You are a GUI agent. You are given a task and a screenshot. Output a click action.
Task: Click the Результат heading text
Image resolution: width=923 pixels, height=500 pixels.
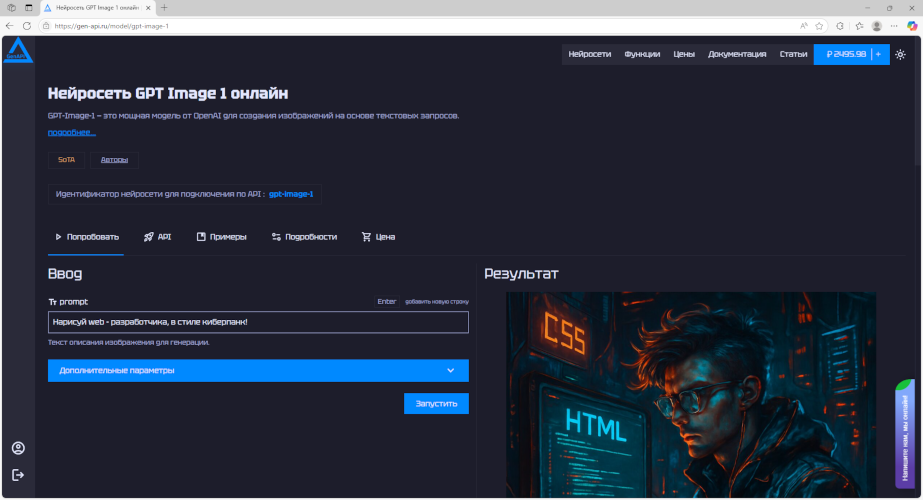click(521, 274)
